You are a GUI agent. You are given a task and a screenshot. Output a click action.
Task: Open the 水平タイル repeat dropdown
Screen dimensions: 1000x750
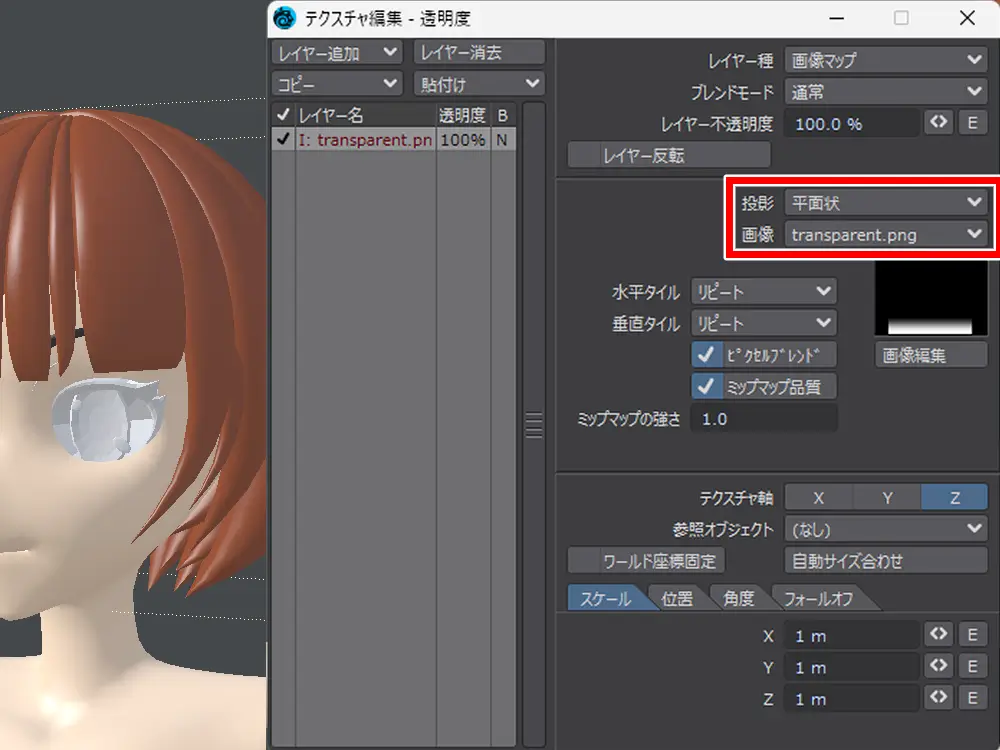[764, 292]
